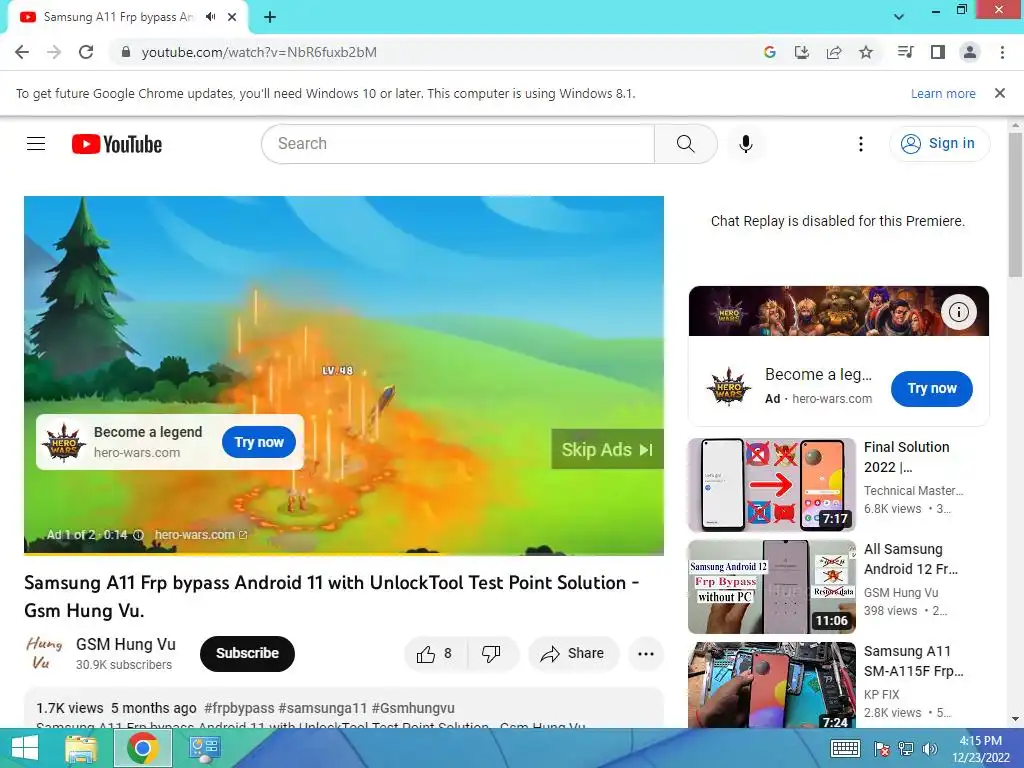Go back to previous page
The image size is (1024, 768).
(22, 52)
